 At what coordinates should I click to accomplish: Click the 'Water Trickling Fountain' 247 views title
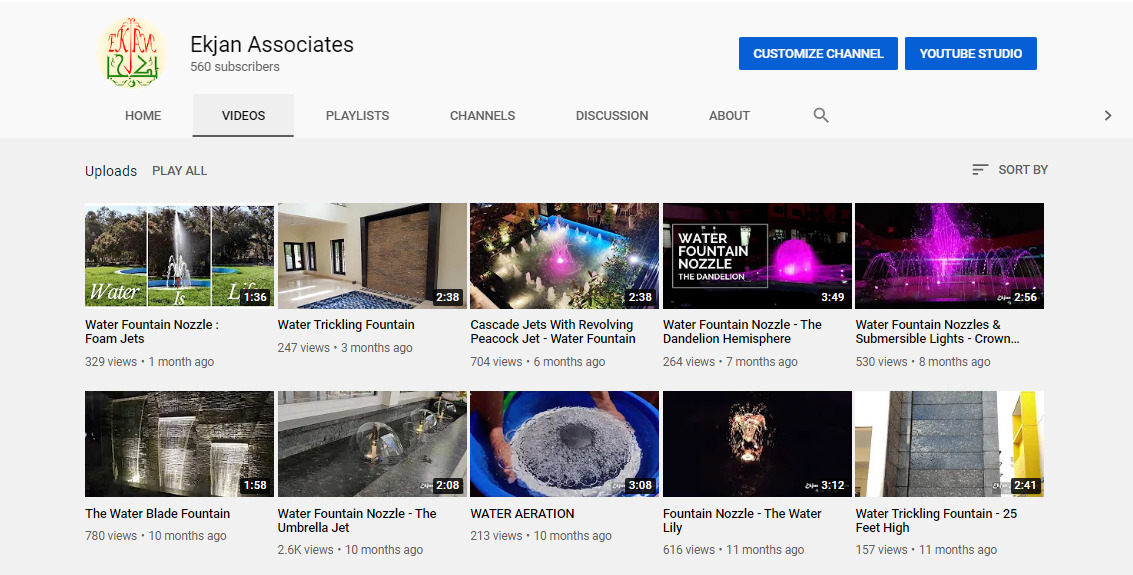[346, 325]
